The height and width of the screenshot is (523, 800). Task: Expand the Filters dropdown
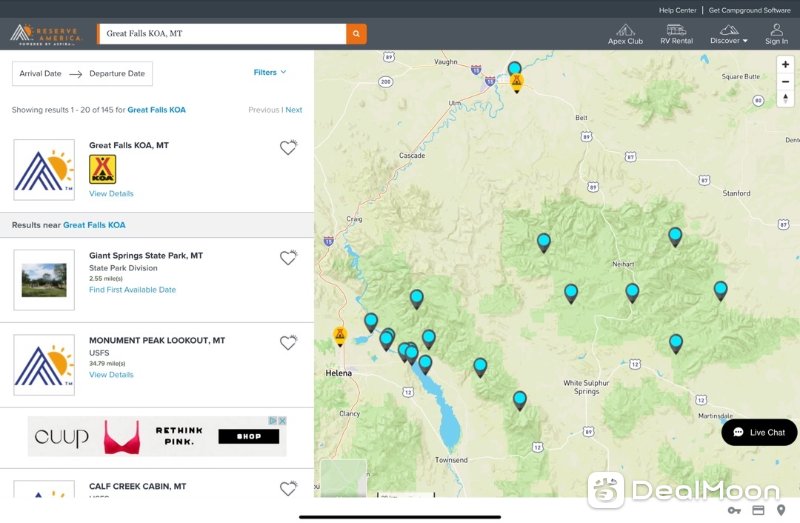(x=270, y=72)
